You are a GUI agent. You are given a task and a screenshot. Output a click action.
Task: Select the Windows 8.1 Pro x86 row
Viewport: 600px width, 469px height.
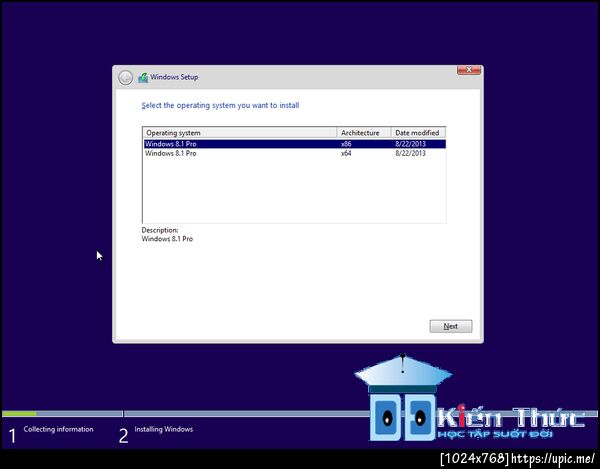click(295, 144)
